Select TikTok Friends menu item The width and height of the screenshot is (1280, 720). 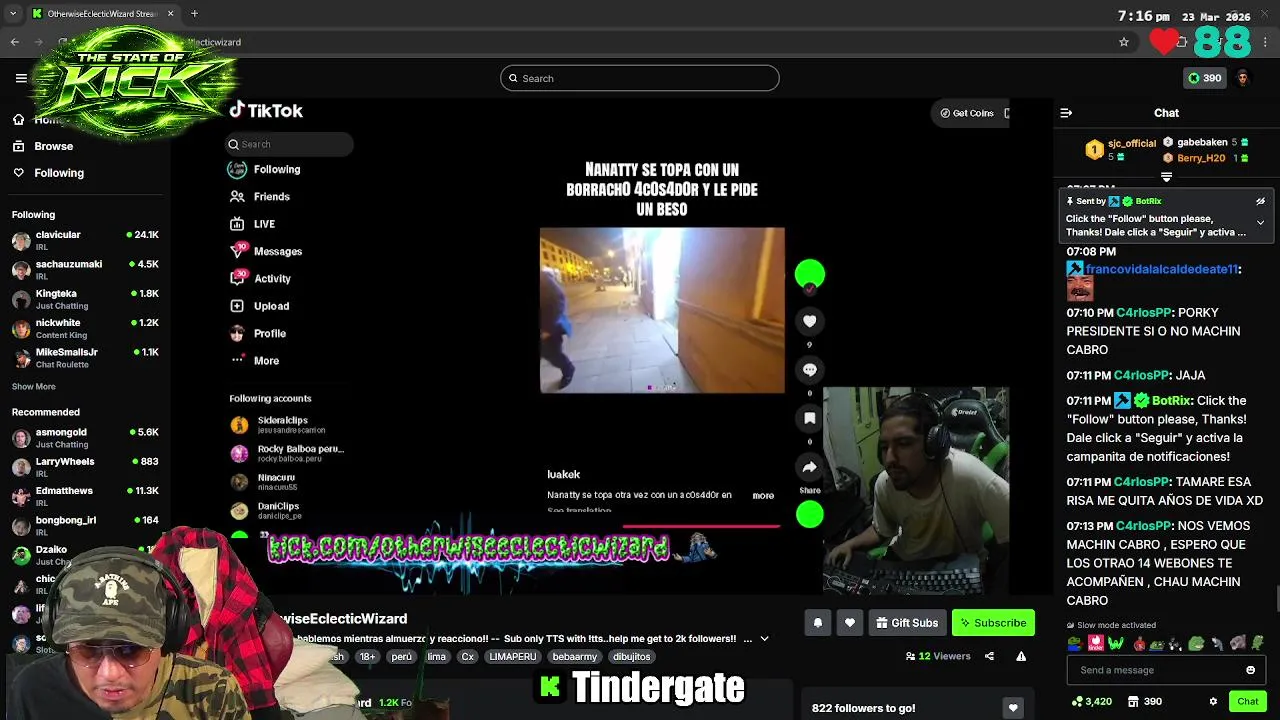260,197
